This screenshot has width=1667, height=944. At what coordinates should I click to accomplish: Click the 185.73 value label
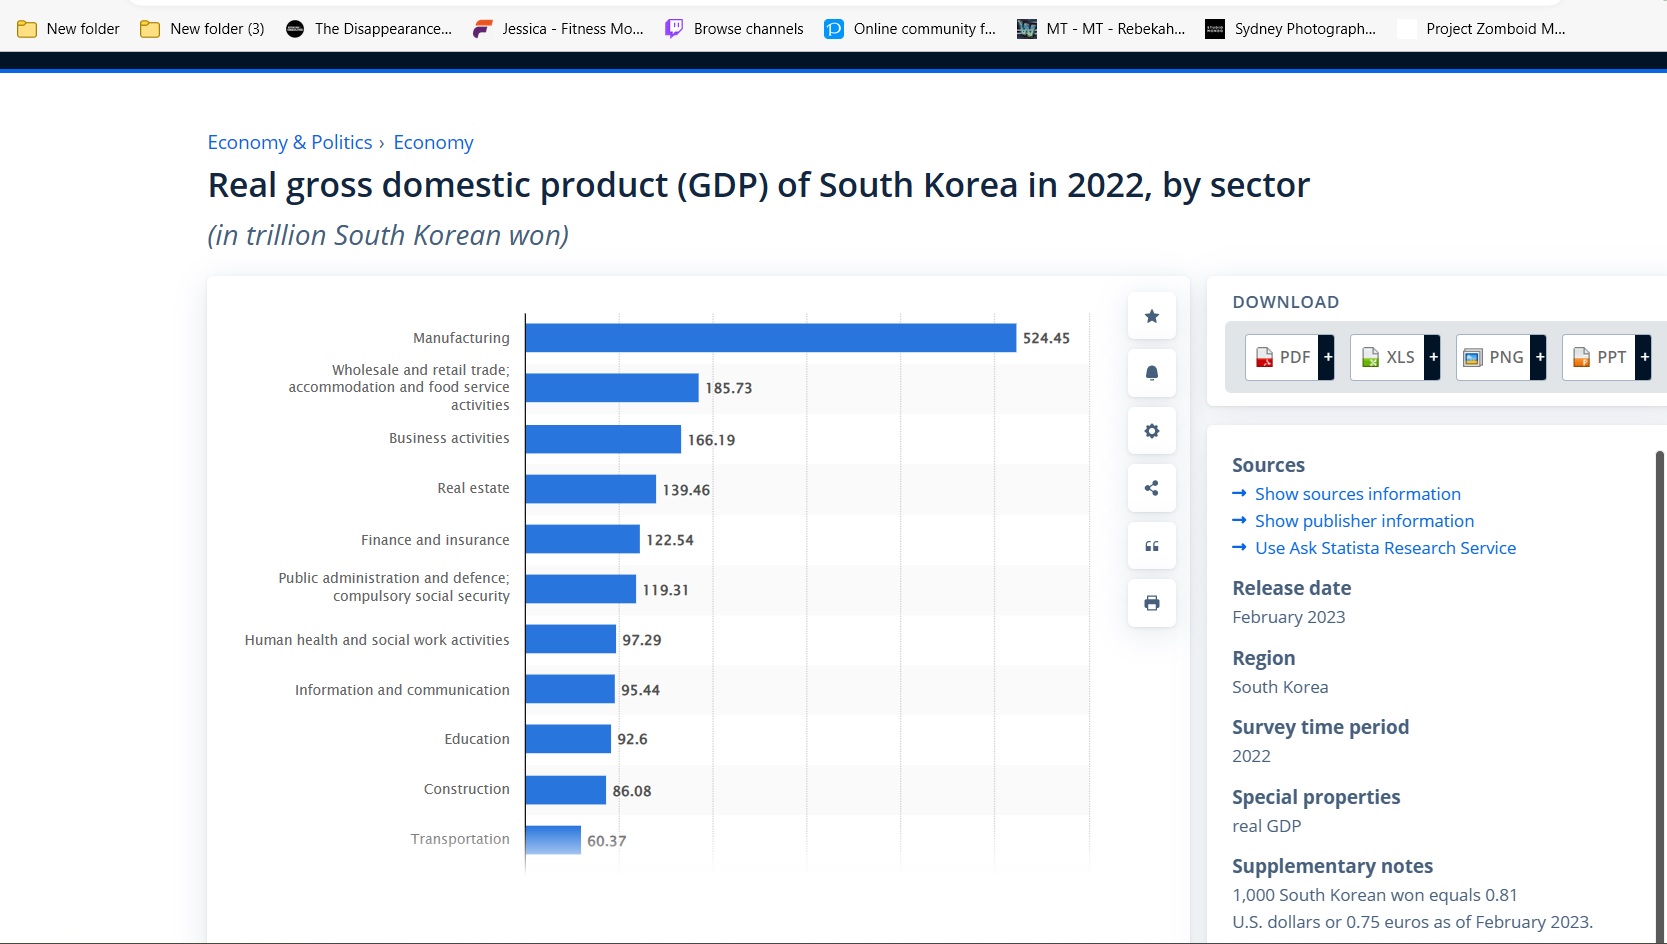(728, 388)
